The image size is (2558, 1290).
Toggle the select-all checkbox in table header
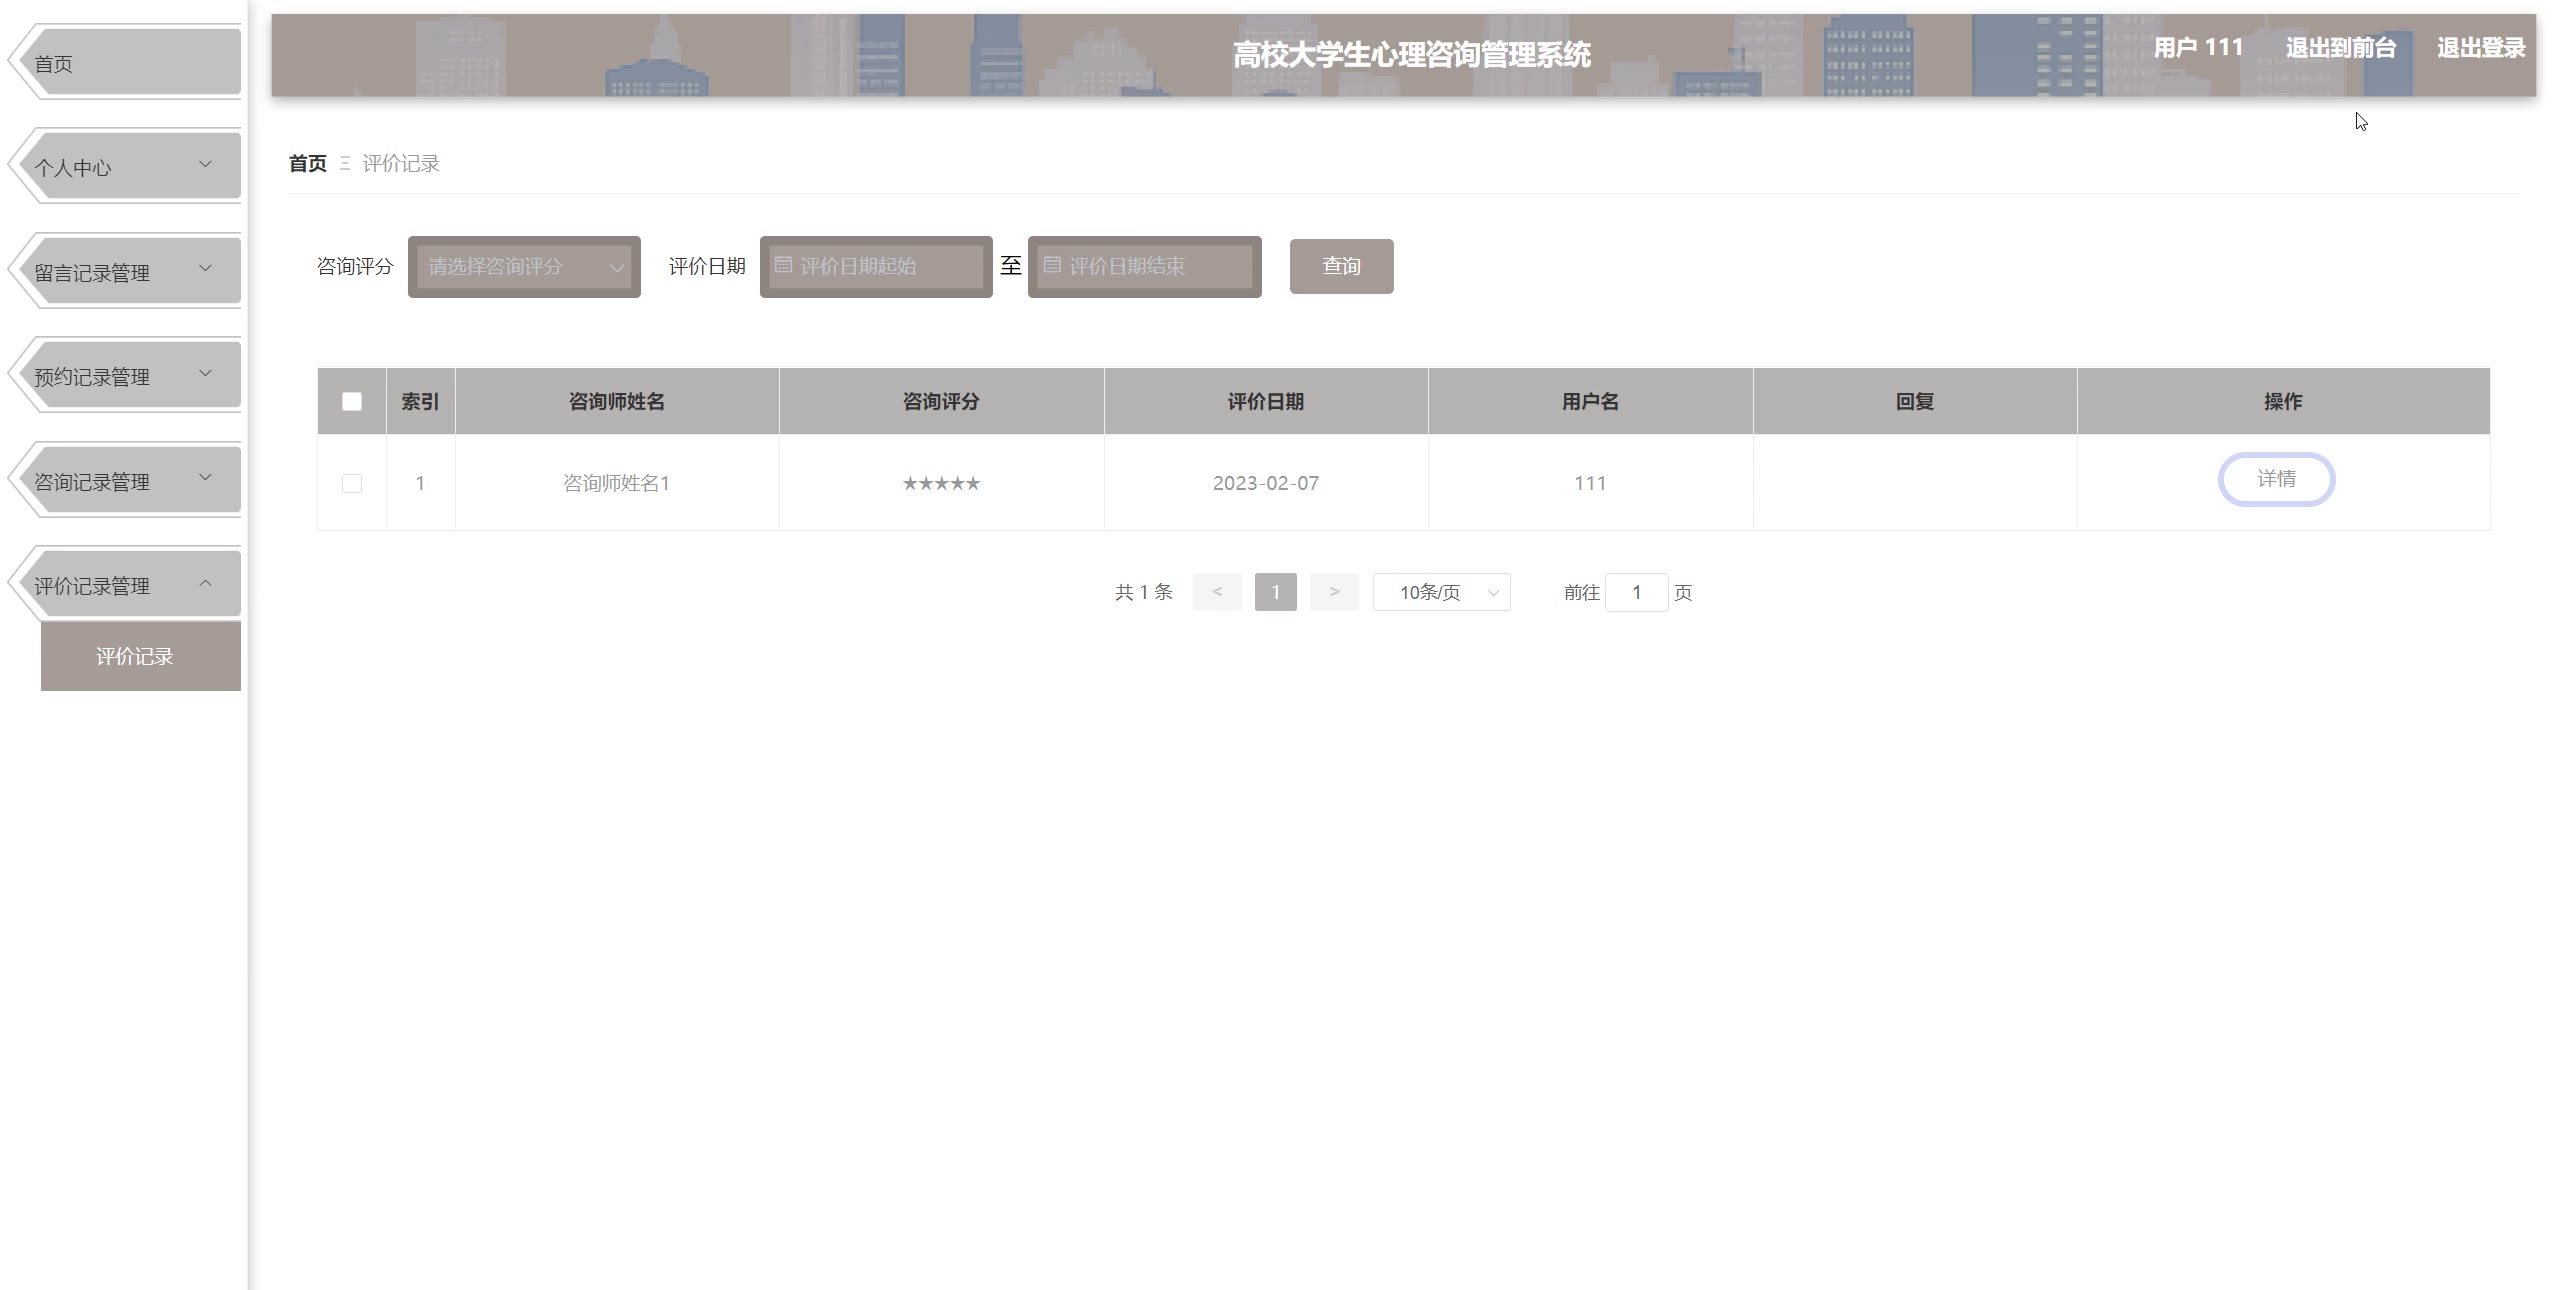click(x=351, y=401)
